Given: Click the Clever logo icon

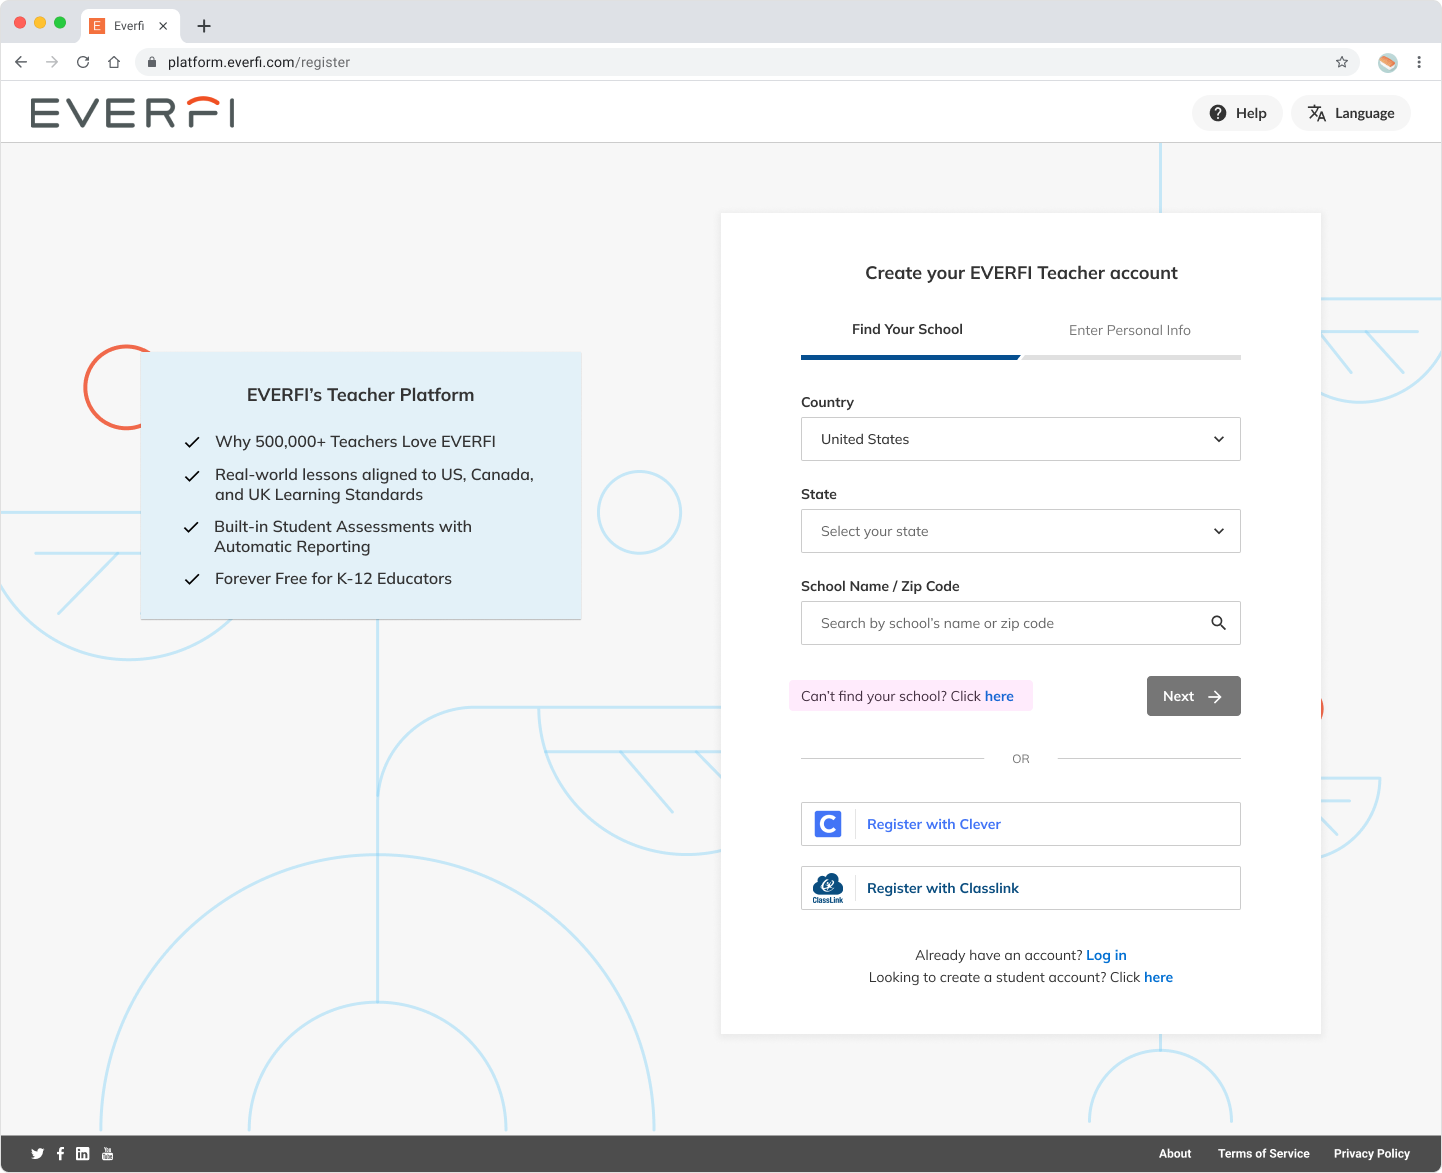Looking at the screenshot, I should 828,824.
